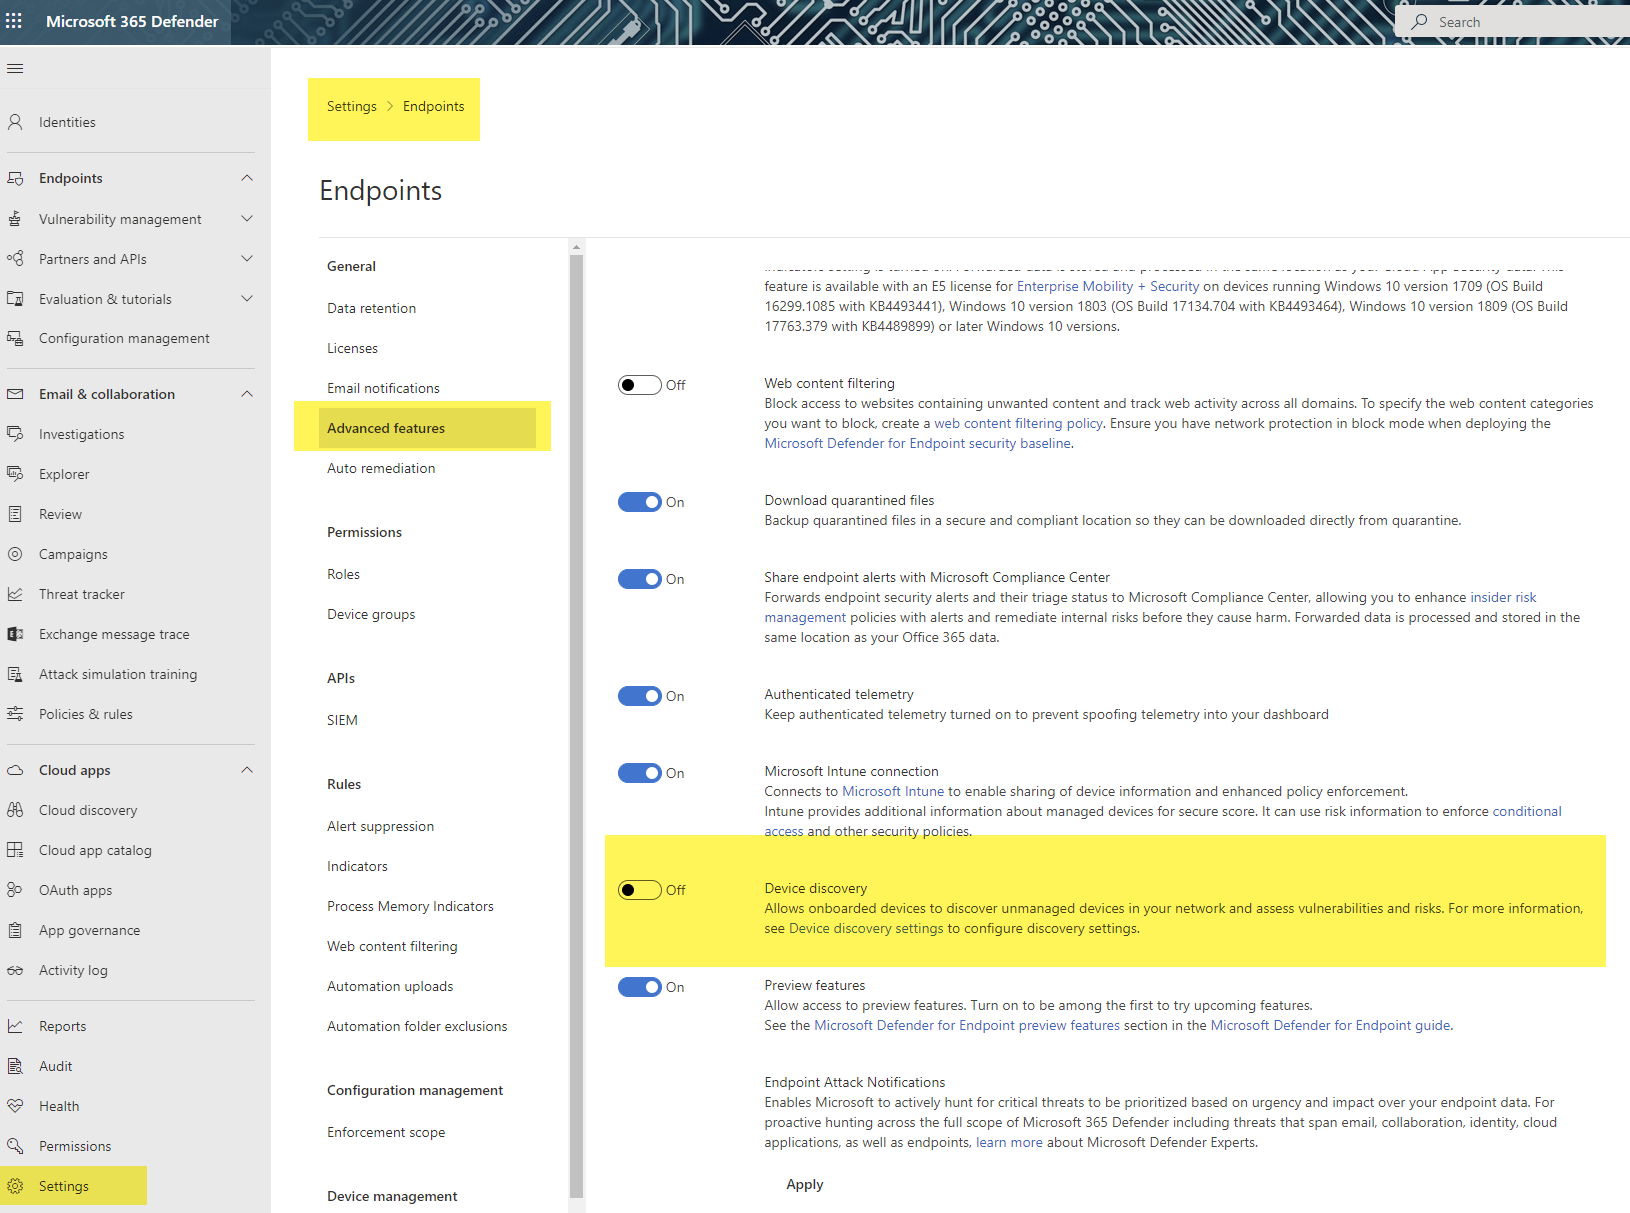Click the Campaigns target icon
1630x1213 pixels.
click(15, 554)
